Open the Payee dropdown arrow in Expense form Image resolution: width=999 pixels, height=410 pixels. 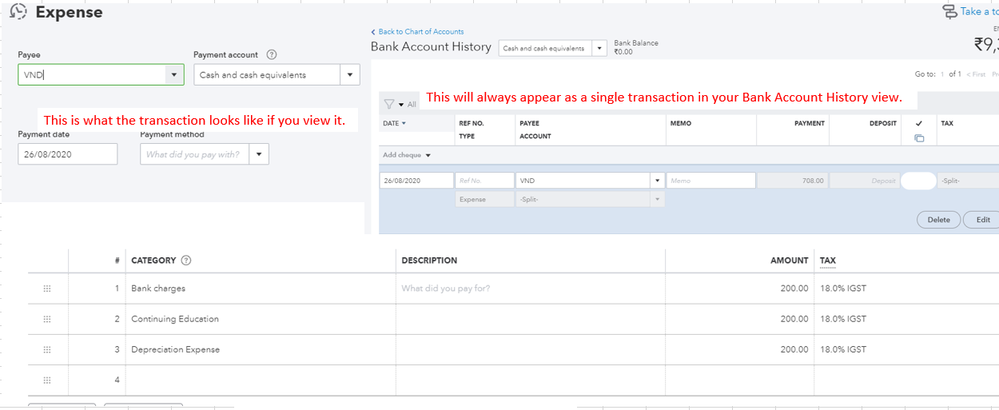174,75
